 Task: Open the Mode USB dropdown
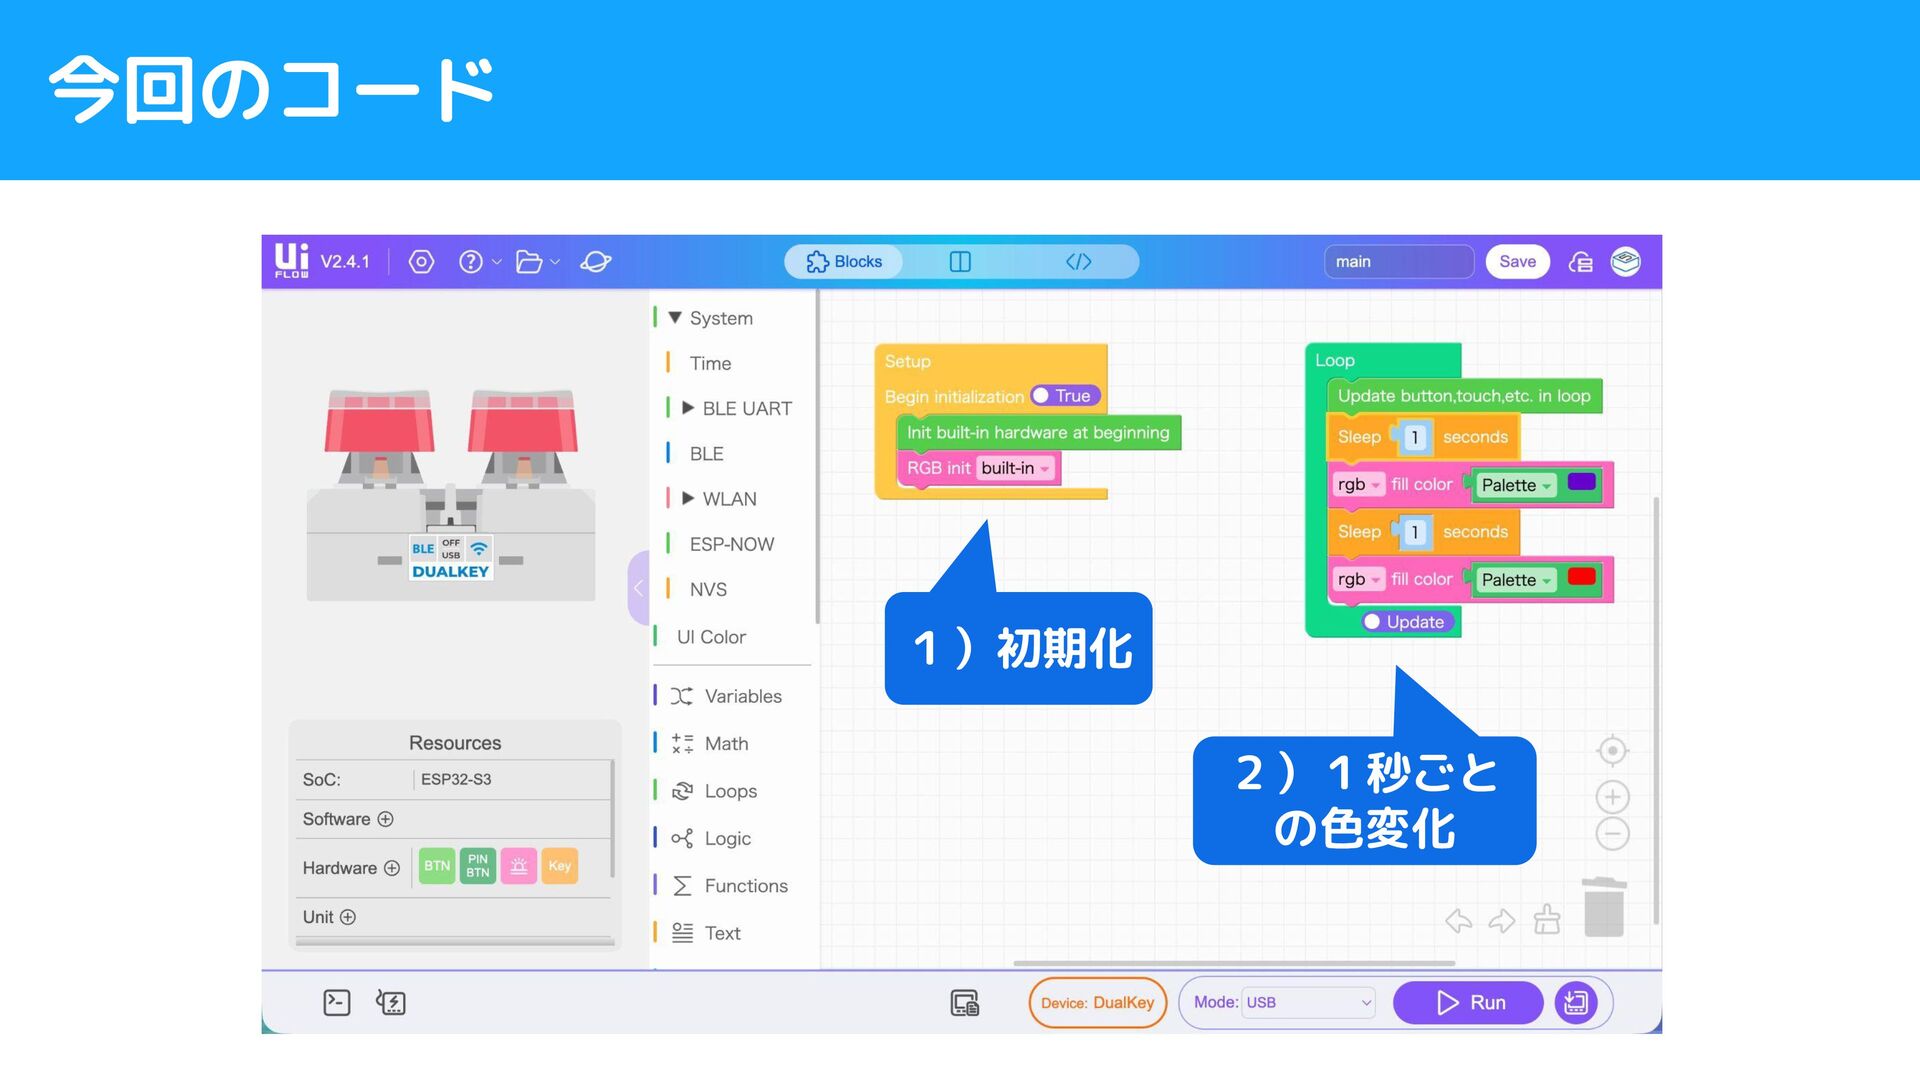[1308, 1002]
